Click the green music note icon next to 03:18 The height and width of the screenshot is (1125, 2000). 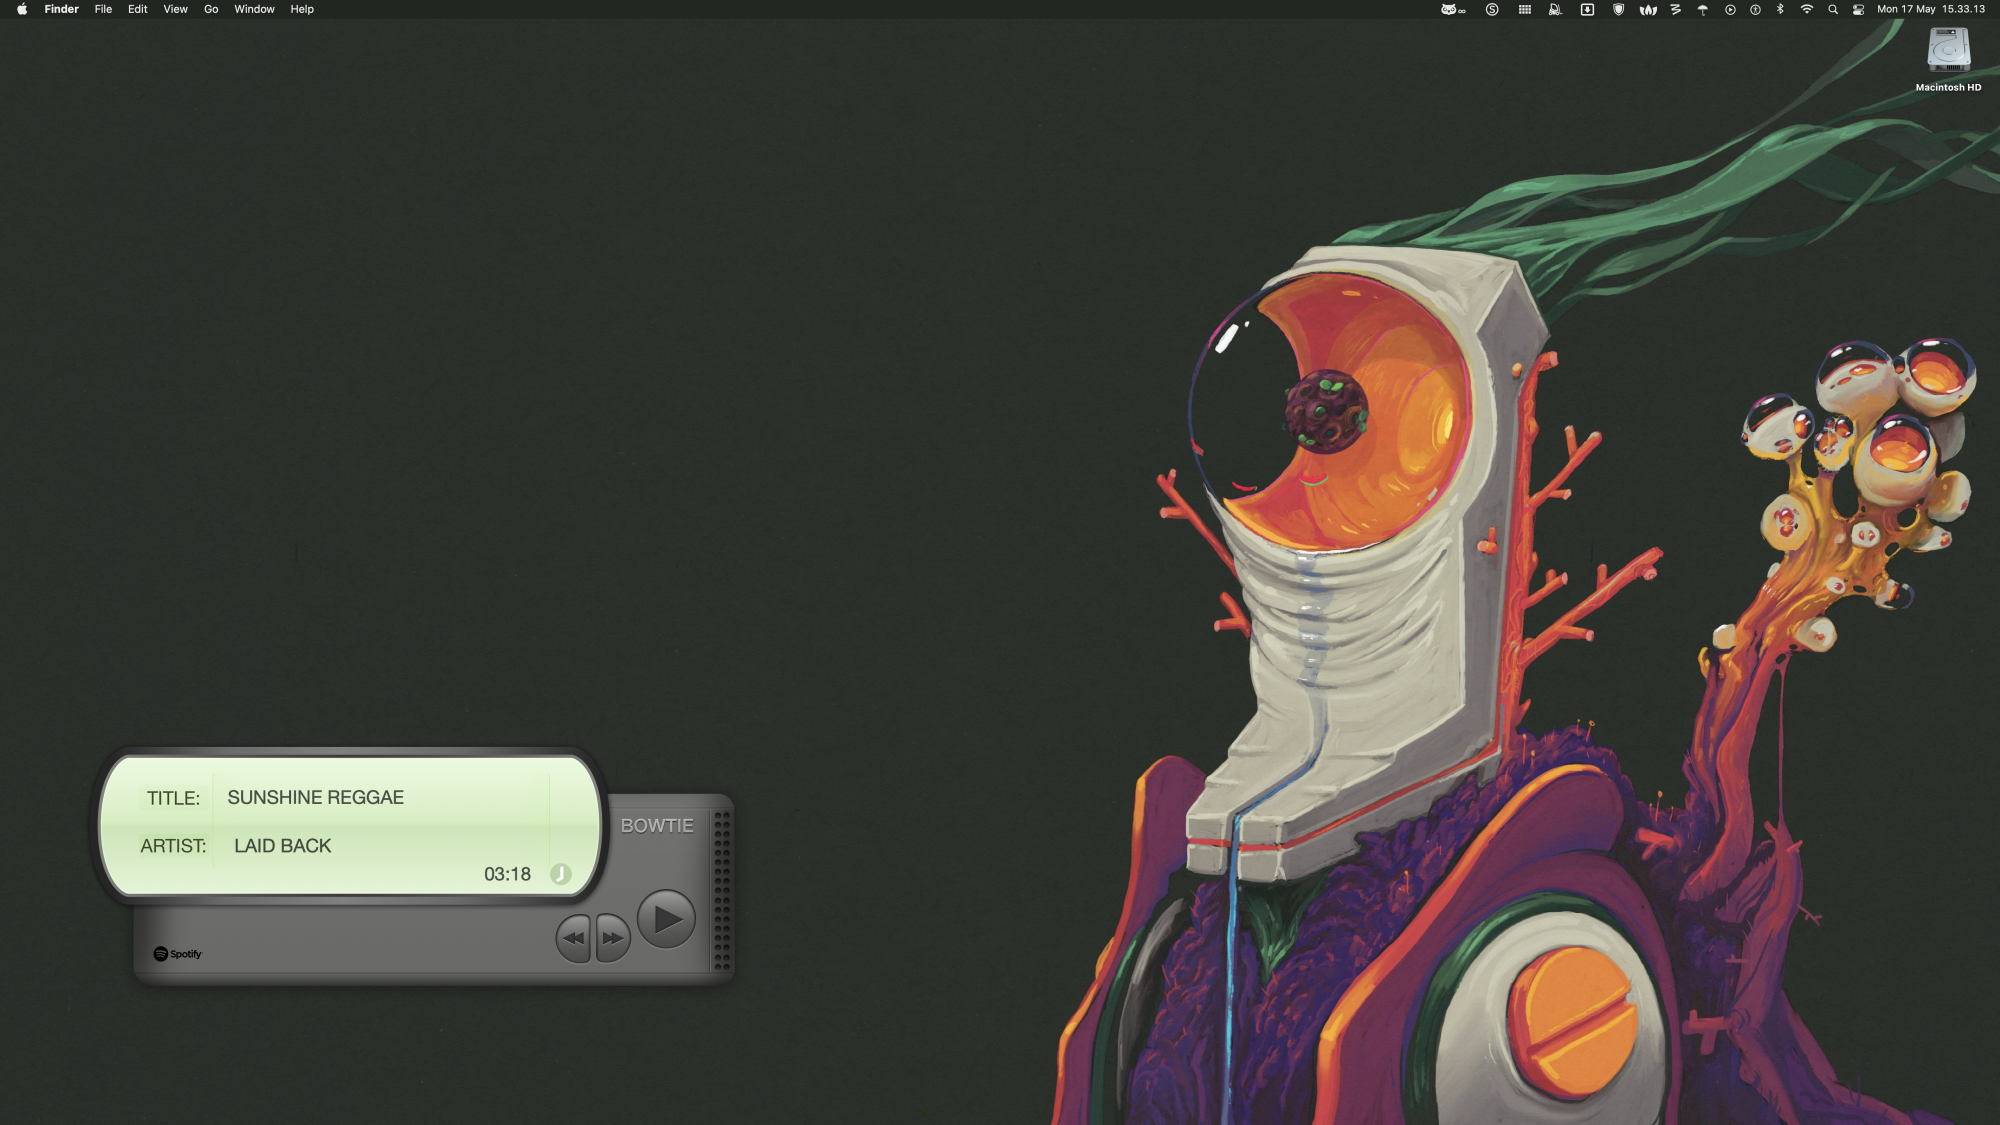click(561, 874)
